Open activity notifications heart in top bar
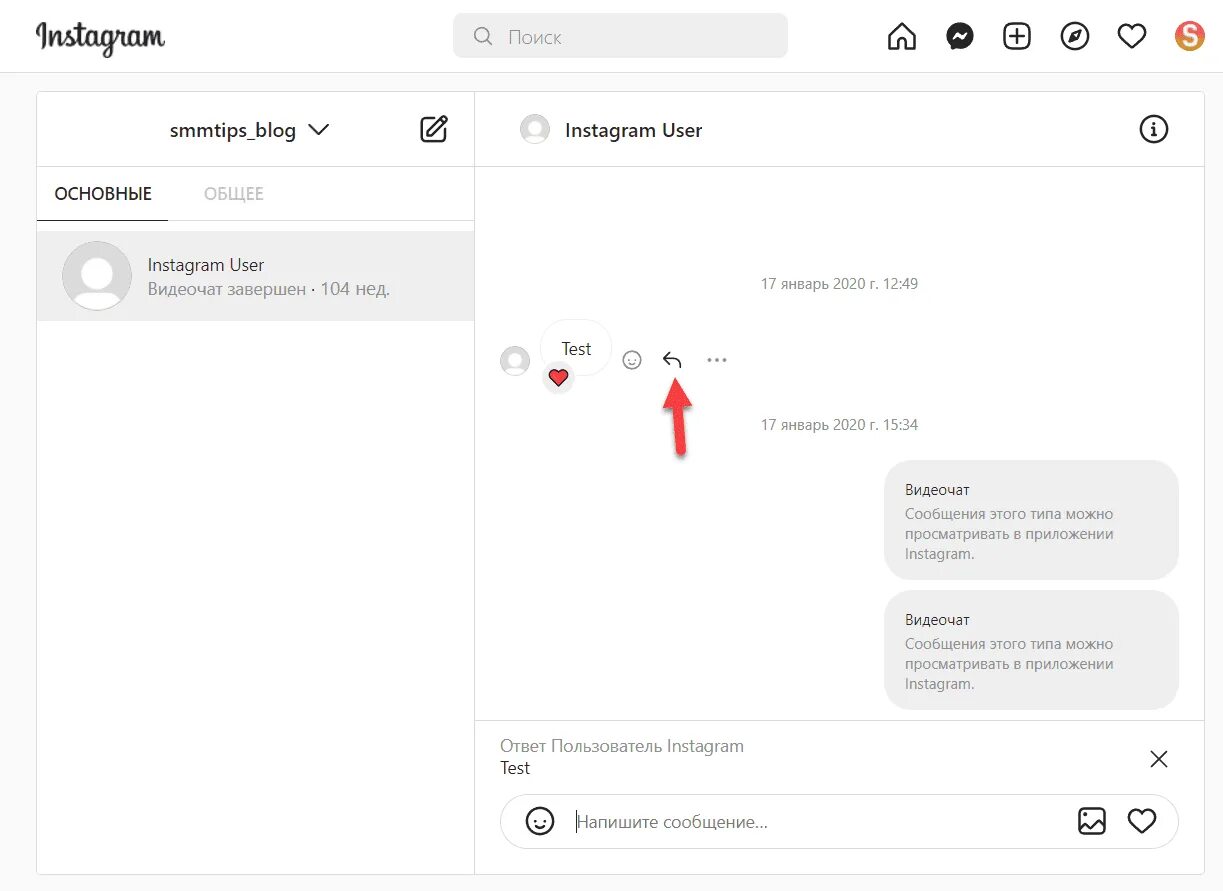This screenshot has width=1223, height=891. pos(1131,38)
